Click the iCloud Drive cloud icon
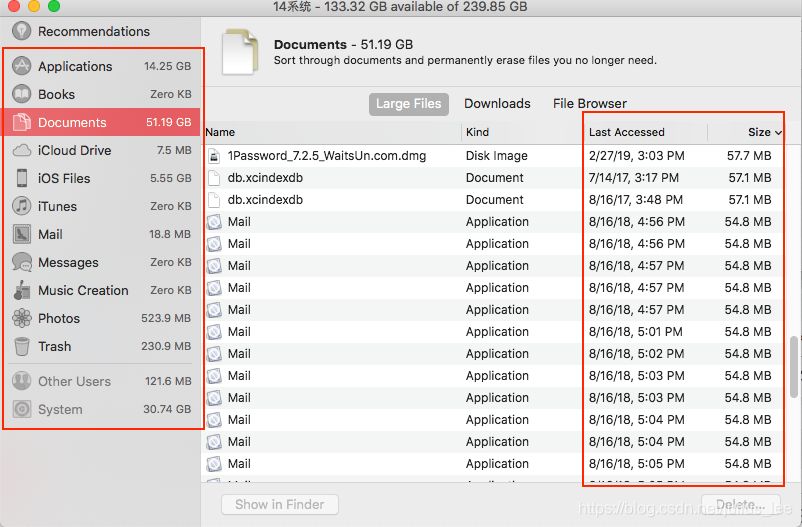Image resolution: width=802 pixels, height=527 pixels. coord(21,150)
